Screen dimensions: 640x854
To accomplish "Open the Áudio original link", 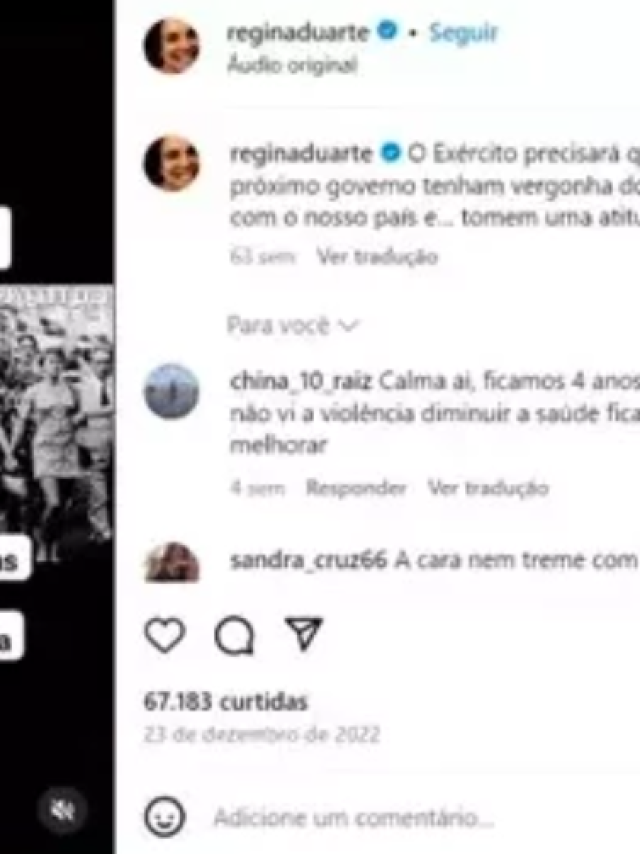I will coord(292,65).
